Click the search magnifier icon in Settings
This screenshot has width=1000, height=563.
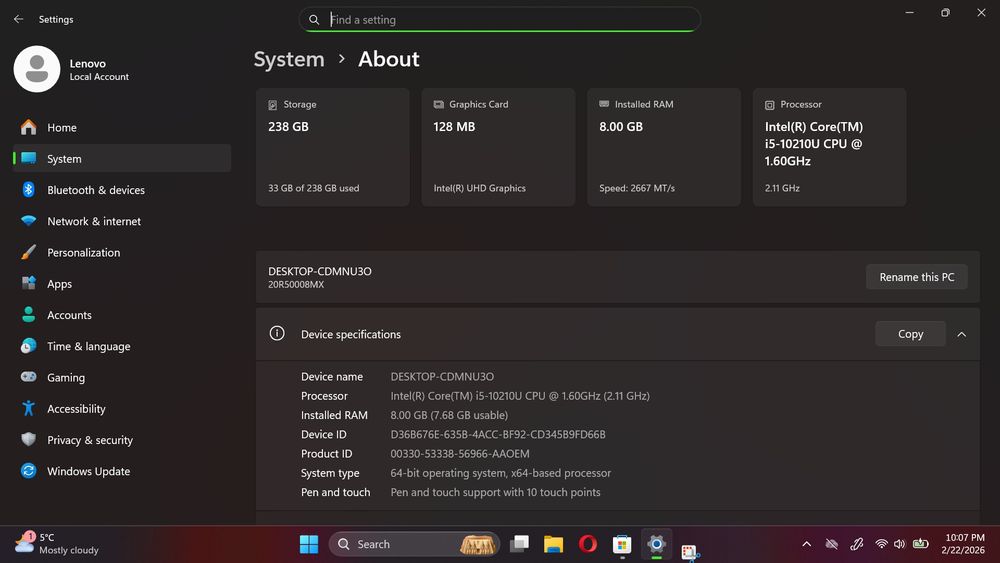tap(314, 20)
